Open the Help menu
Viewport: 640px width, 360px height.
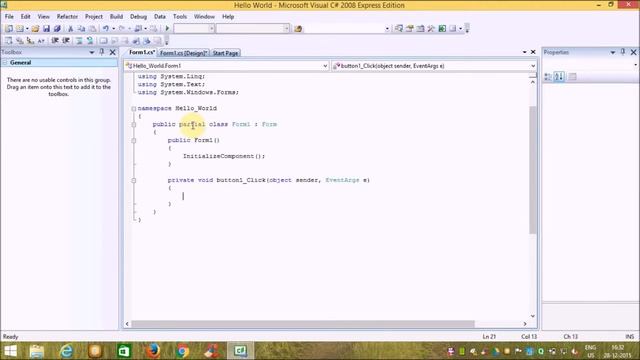coord(228,17)
